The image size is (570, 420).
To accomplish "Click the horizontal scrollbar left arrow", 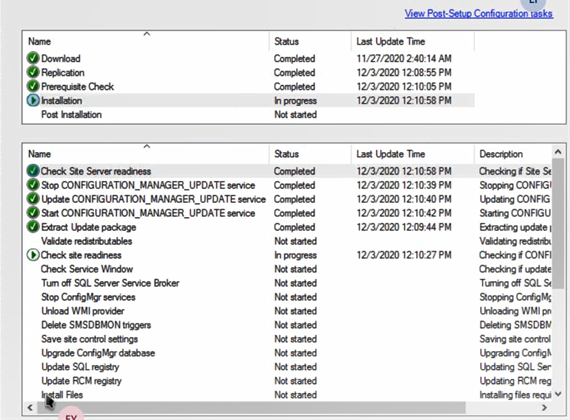I will click(x=30, y=408).
